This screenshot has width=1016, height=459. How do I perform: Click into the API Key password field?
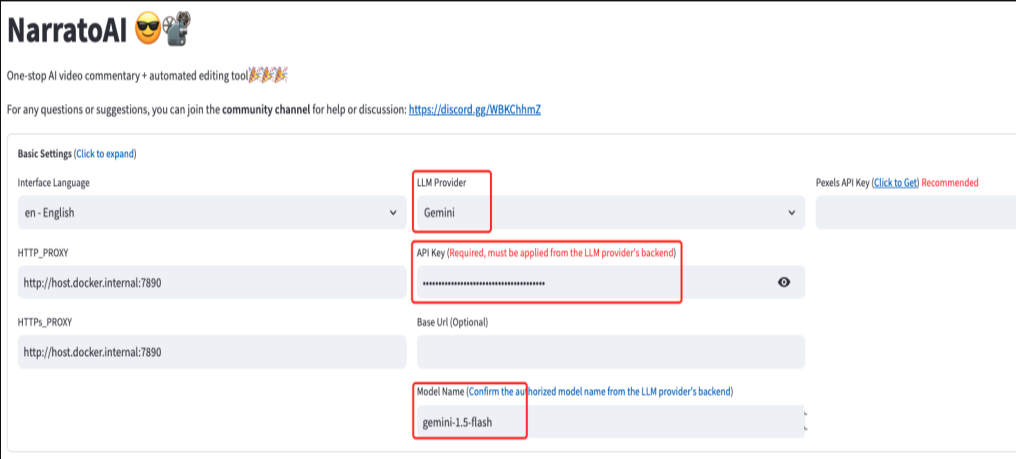click(610, 282)
